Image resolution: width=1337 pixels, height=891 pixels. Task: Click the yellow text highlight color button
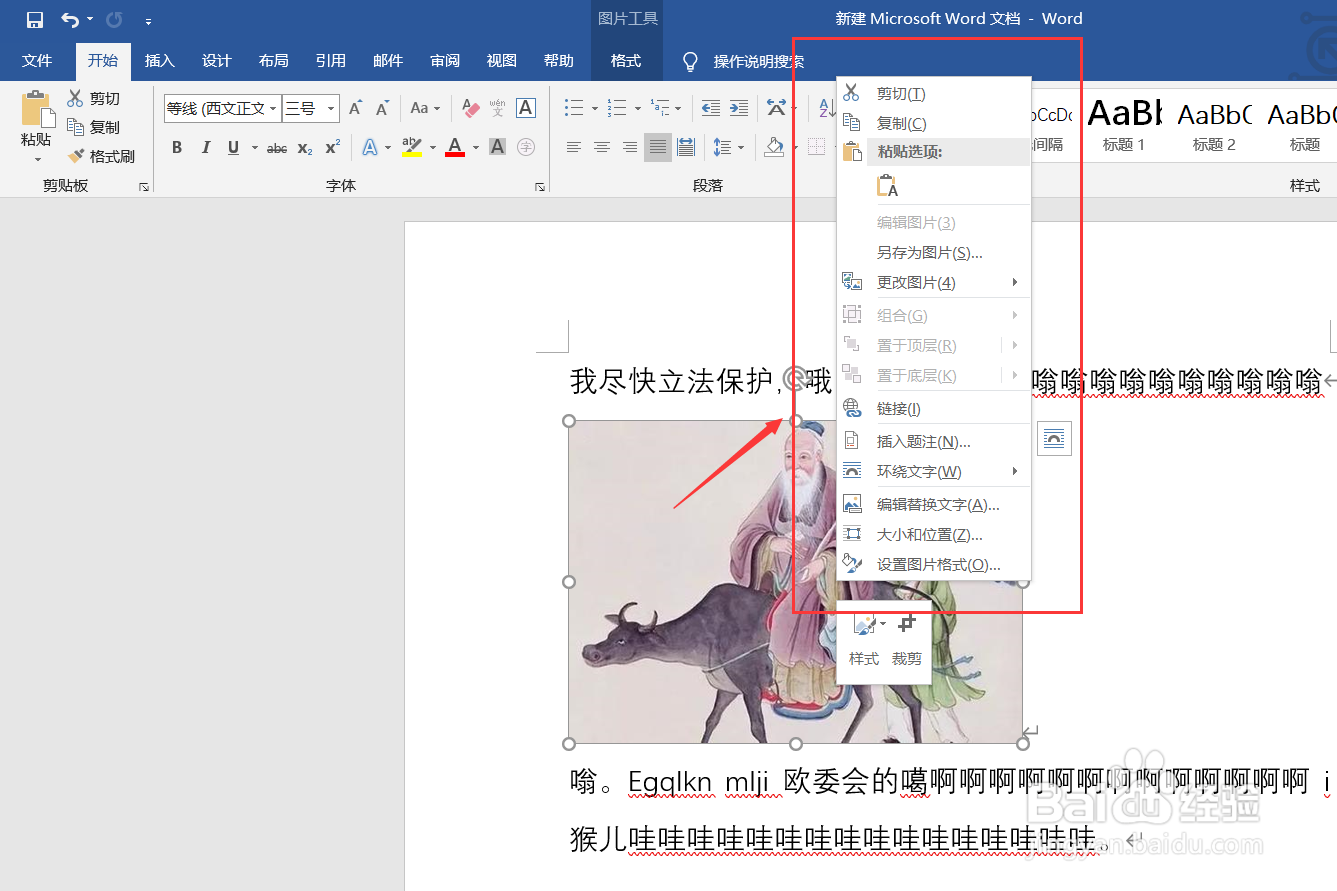tap(411, 148)
